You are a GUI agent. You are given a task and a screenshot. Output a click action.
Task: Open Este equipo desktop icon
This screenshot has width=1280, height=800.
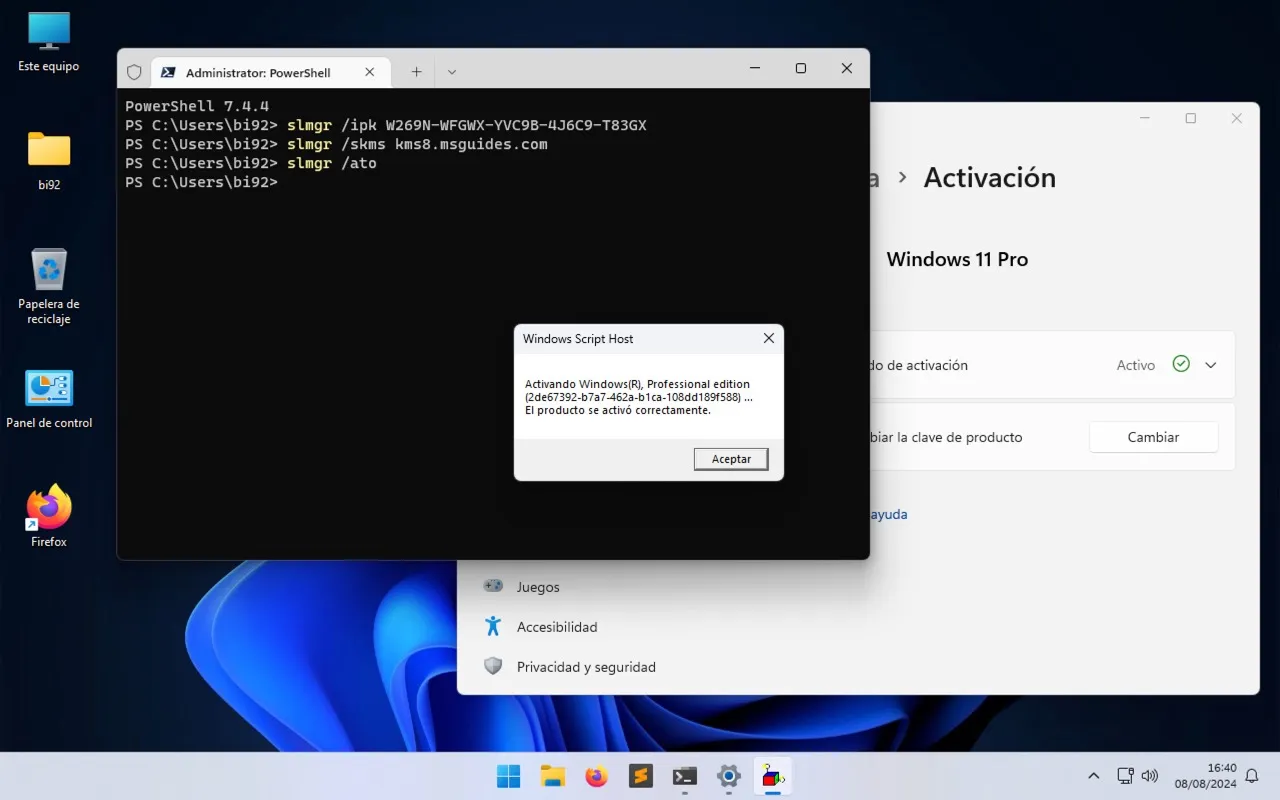pyautogui.click(x=49, y=42)
